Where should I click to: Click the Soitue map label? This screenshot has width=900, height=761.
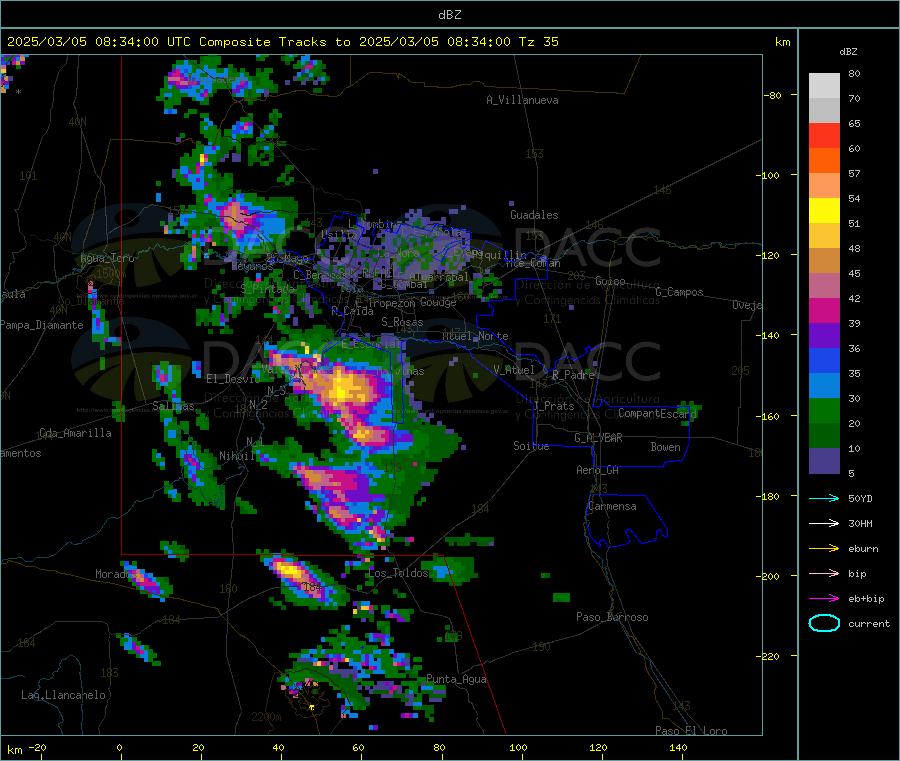pyautogui.click(x=531, y=446)
